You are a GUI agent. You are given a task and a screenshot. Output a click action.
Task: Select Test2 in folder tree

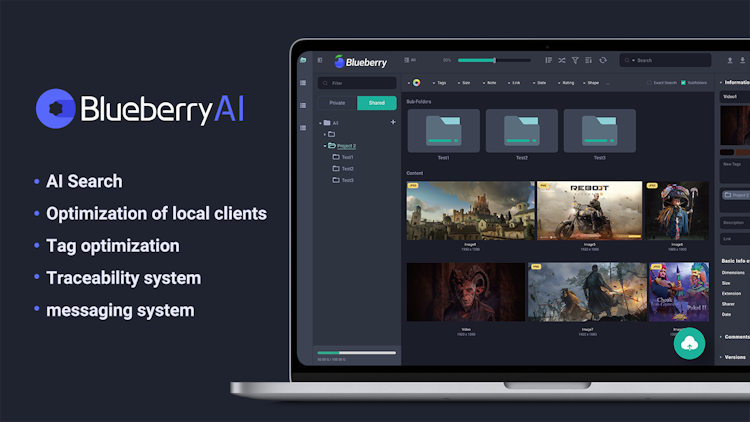[343, 168]
